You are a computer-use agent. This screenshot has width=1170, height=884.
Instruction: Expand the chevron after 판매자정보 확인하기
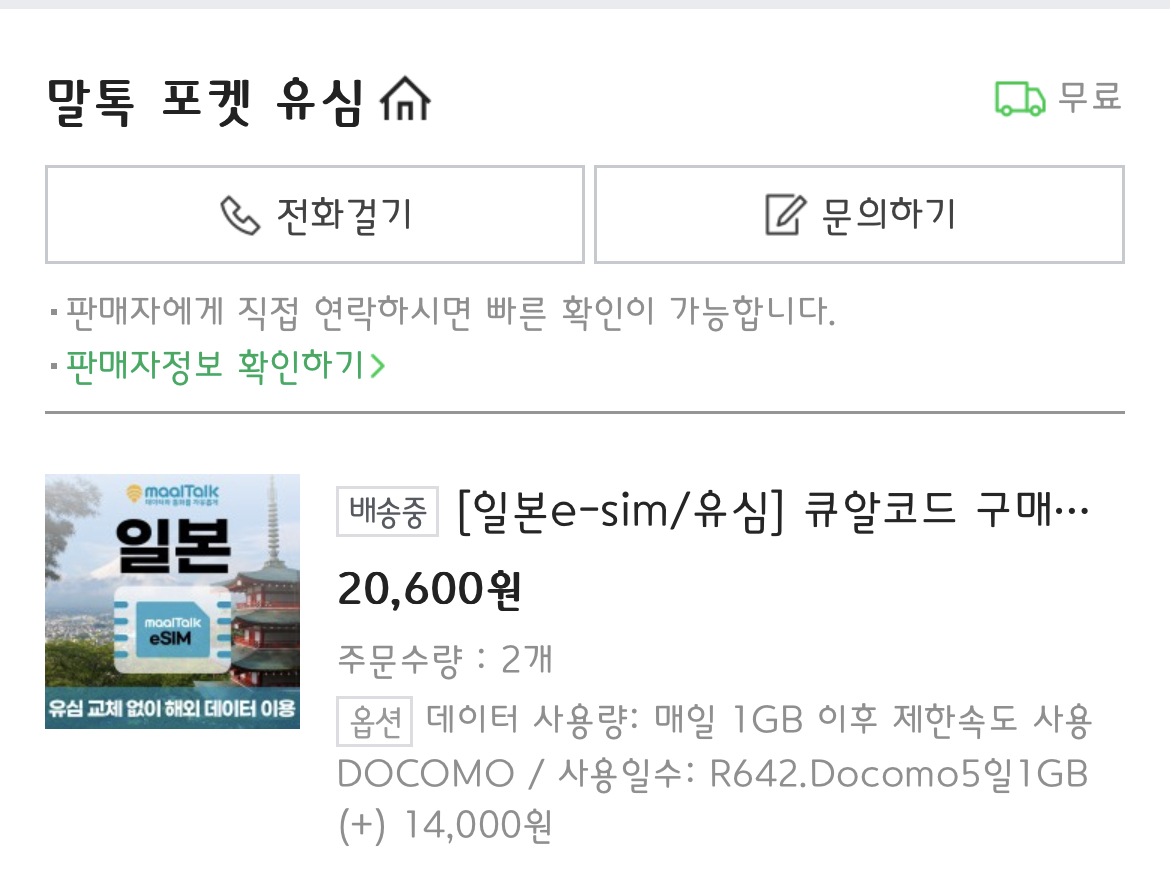click(378, 366)
